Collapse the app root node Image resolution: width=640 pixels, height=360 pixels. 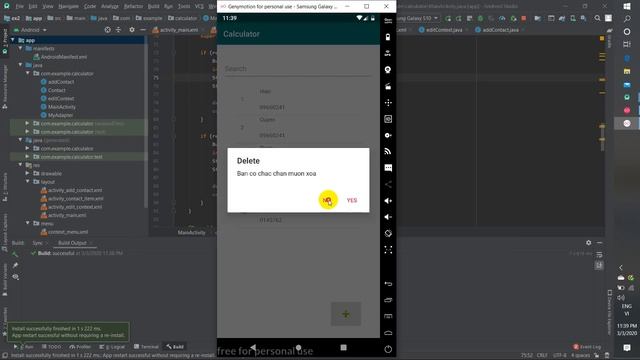pyautogui.click(x=13, y=40)
